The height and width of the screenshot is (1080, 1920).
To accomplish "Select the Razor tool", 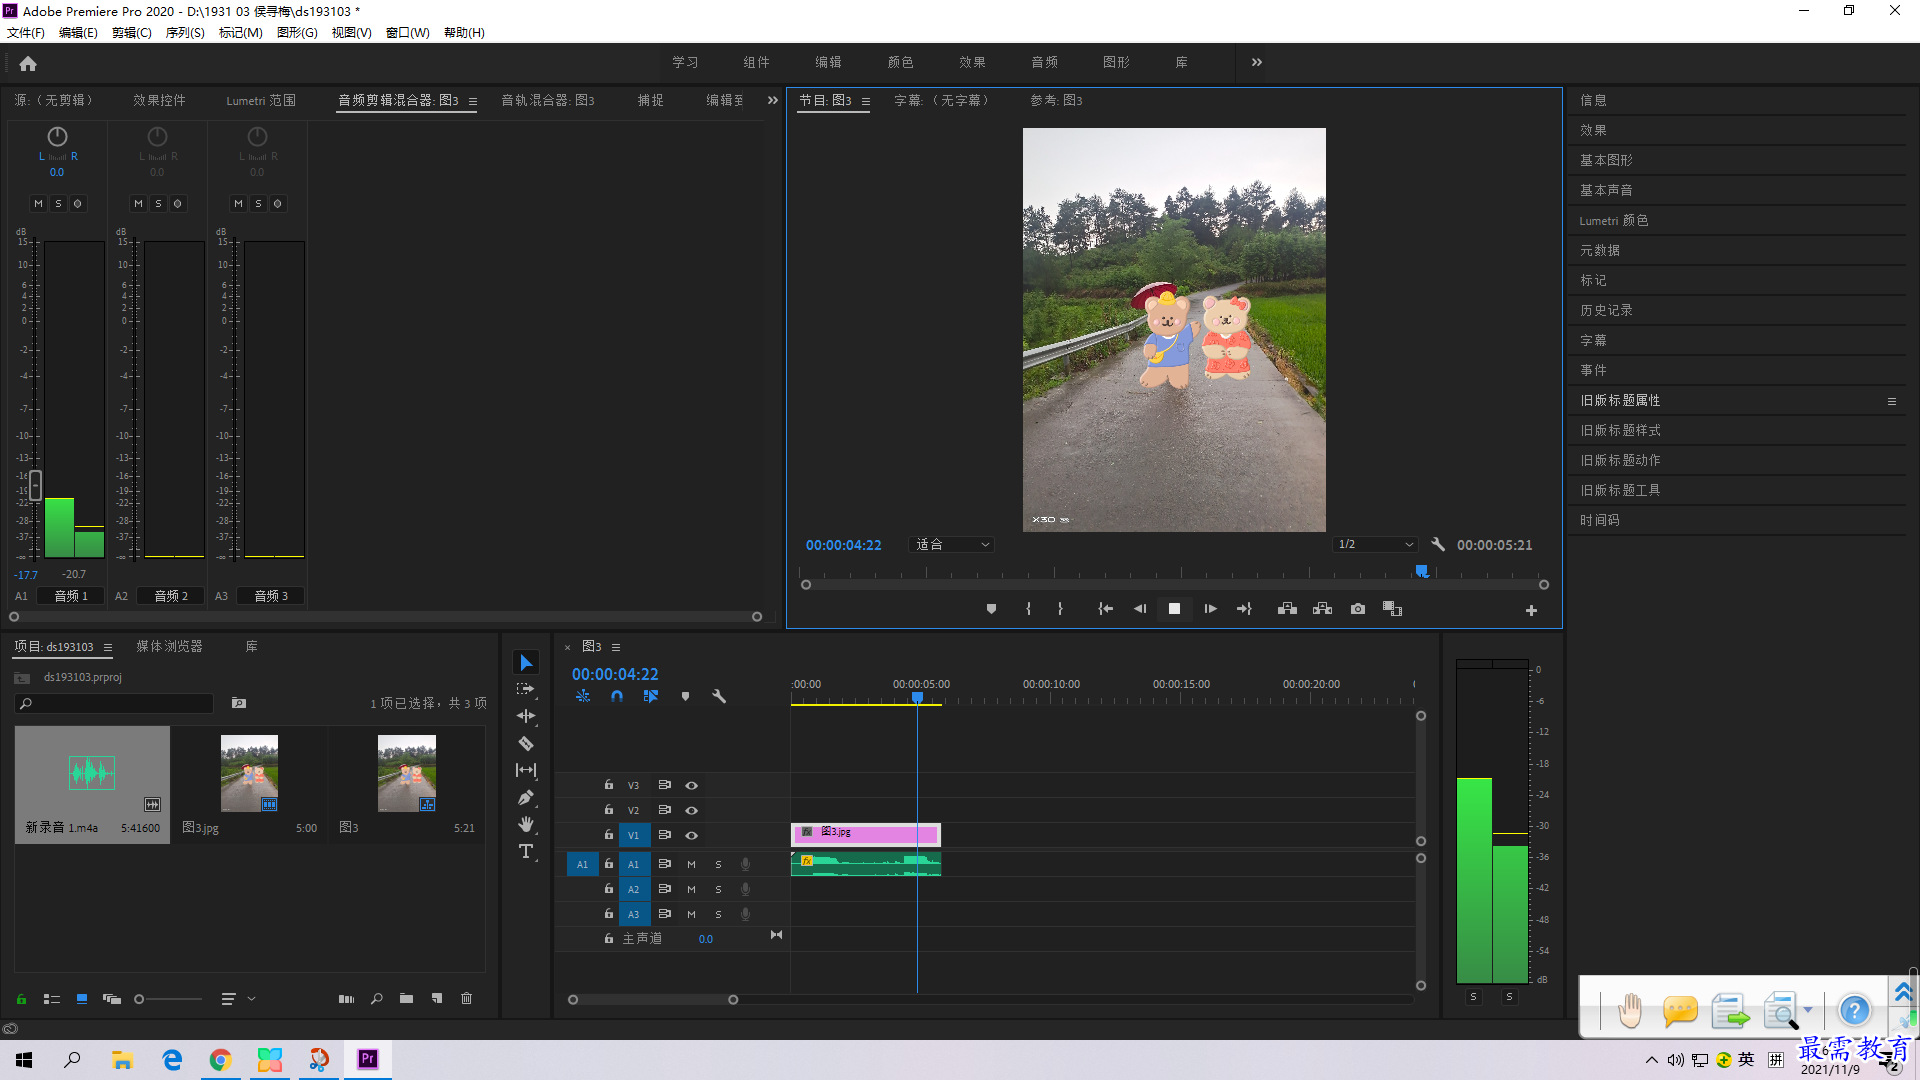I will coord(526,743).
